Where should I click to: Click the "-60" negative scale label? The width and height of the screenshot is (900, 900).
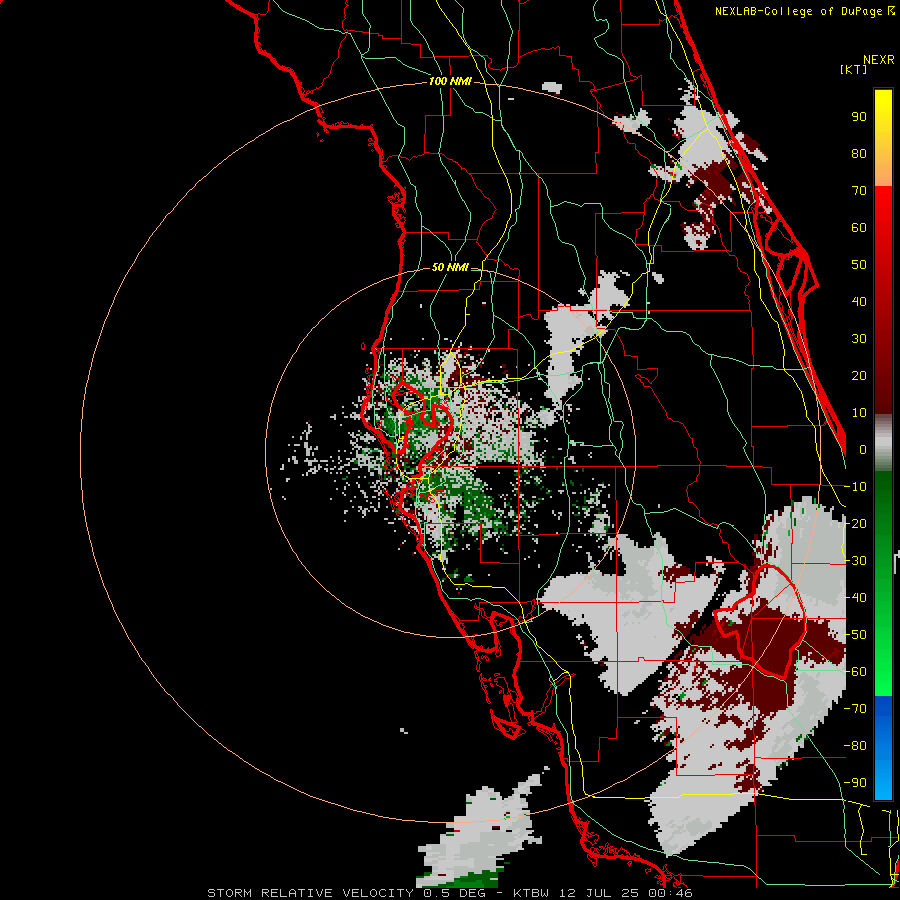point(855,672)
